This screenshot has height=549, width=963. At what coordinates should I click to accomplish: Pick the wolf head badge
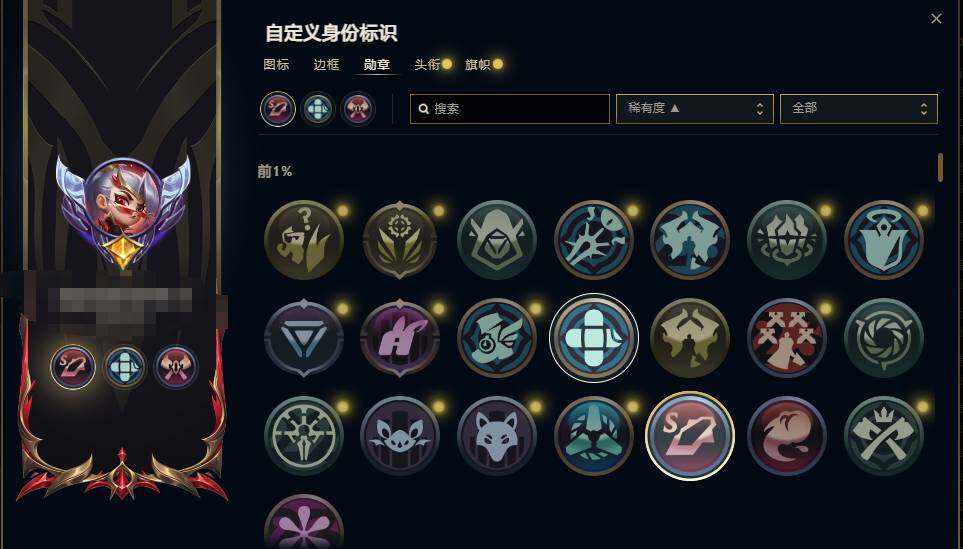497,436
